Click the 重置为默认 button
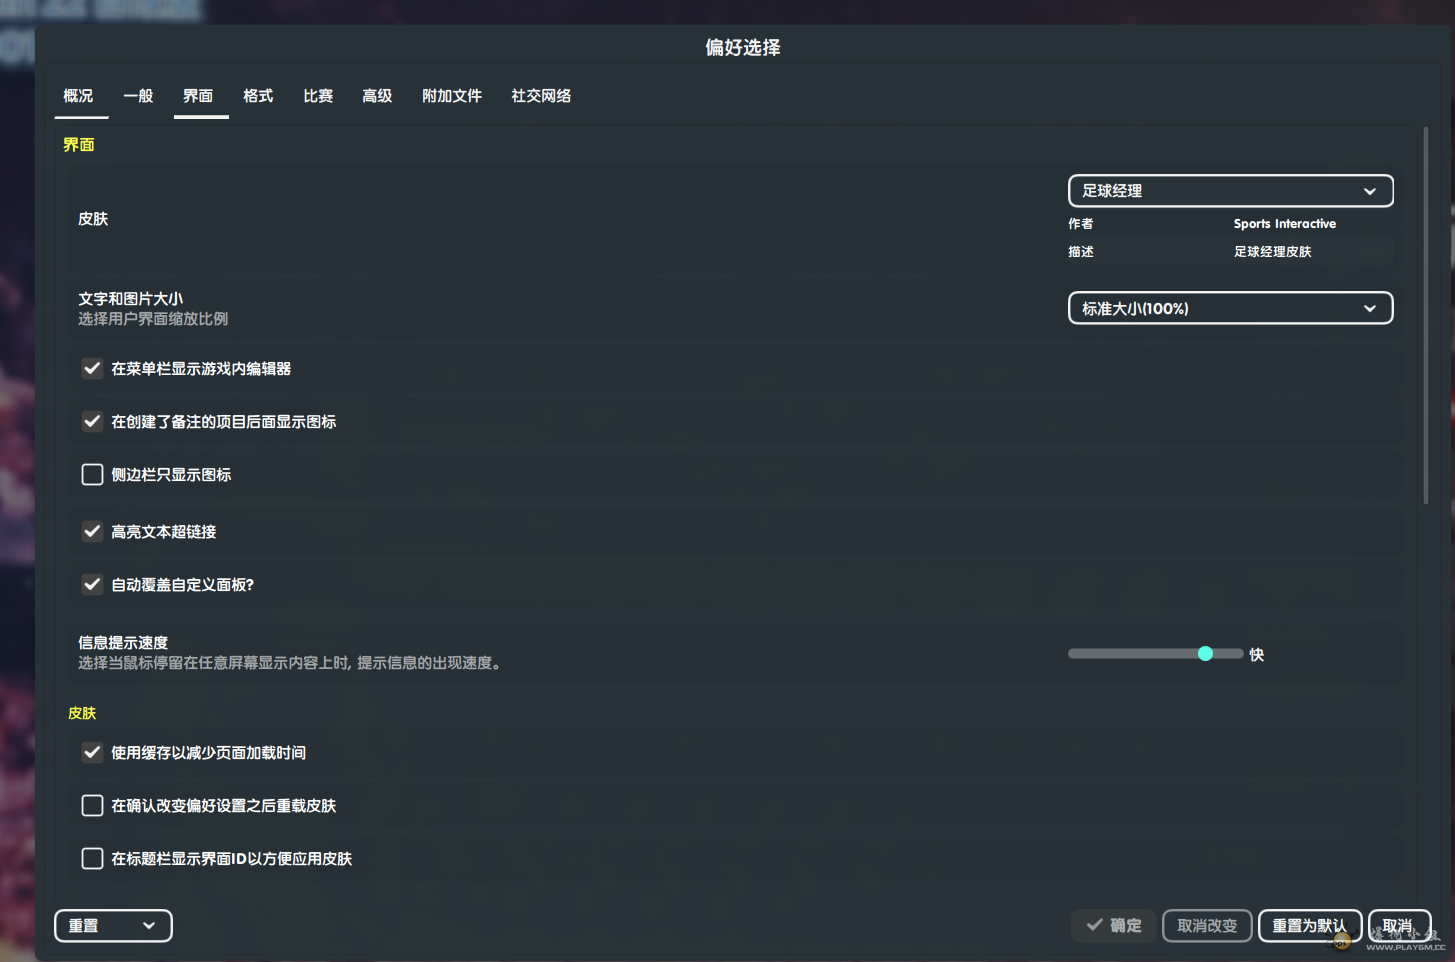This screenshot has width=1455, height=962. pyautogui.click(x=1309, y=926)
